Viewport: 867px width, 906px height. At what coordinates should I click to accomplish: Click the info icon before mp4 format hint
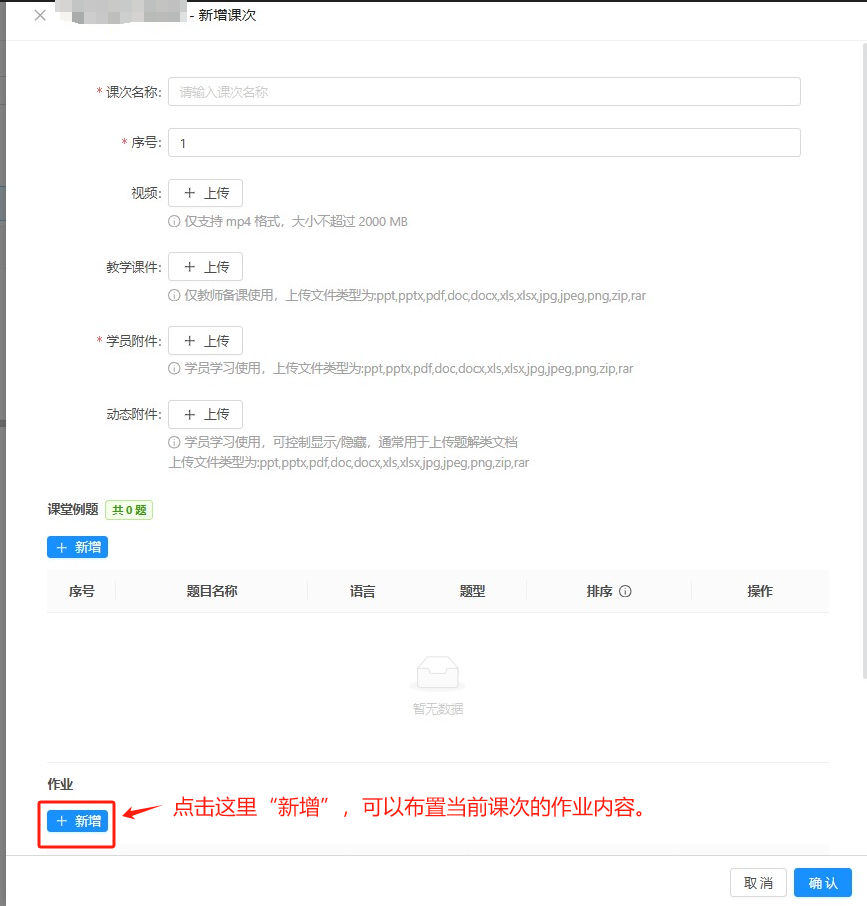(x=174, y=222)
